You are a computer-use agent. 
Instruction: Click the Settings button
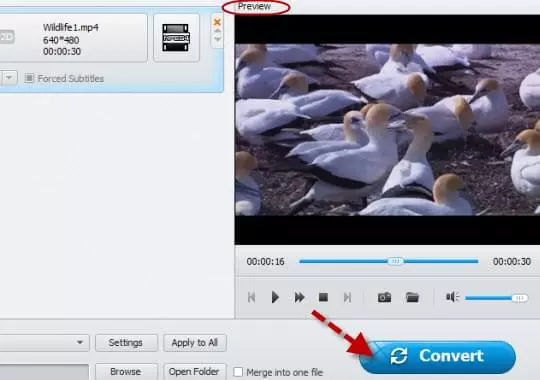tap(126, 342)
